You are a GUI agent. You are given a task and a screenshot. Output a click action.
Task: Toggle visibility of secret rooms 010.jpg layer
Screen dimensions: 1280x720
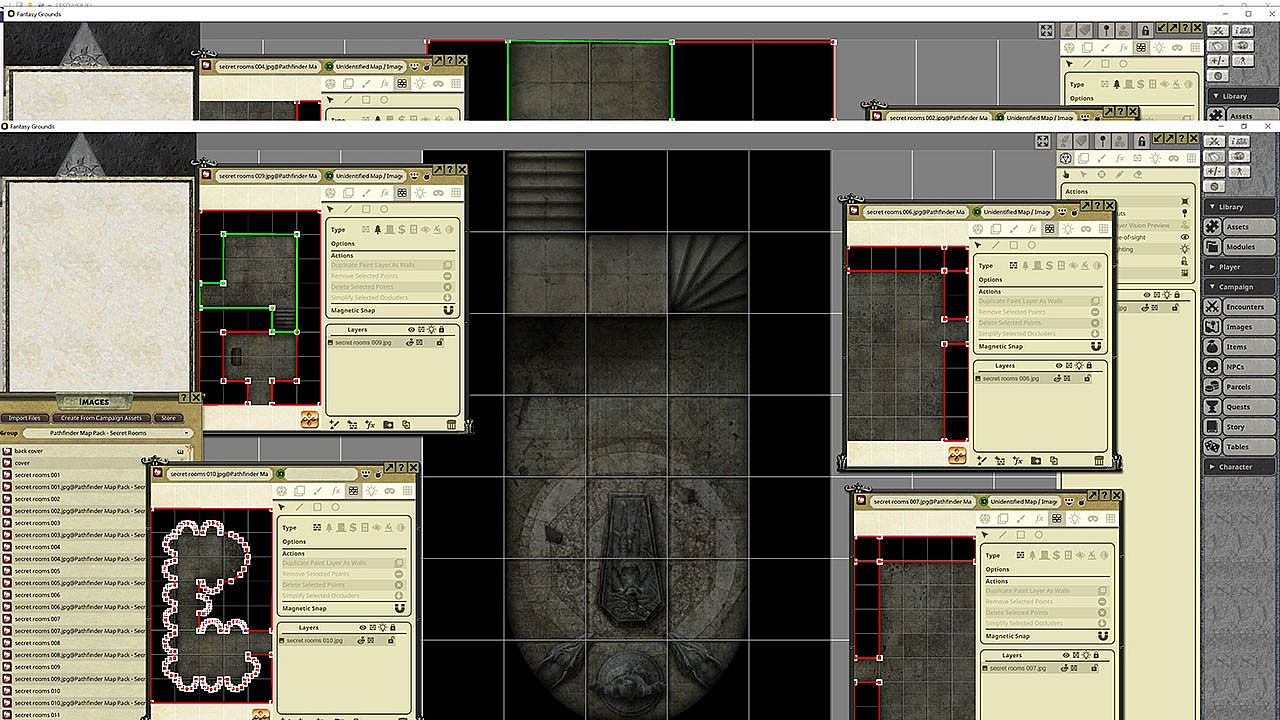pos(362,641)
